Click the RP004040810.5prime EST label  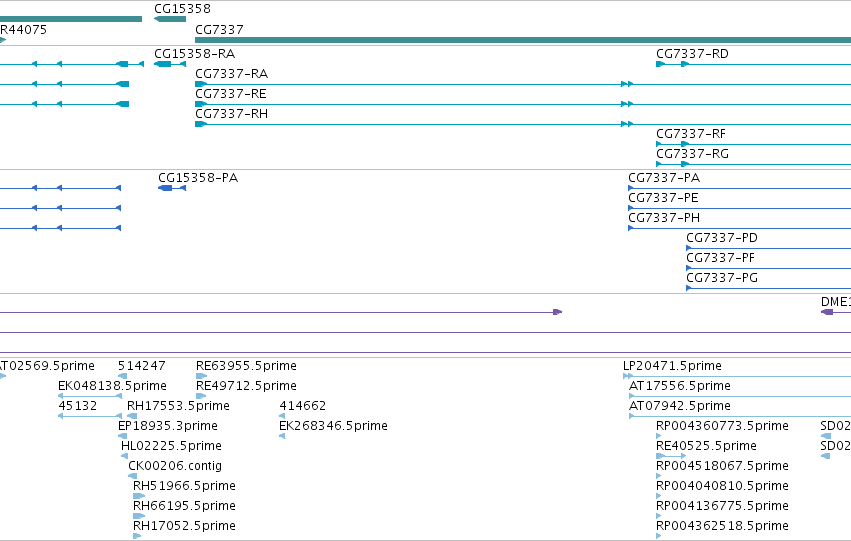coord(722,487)
